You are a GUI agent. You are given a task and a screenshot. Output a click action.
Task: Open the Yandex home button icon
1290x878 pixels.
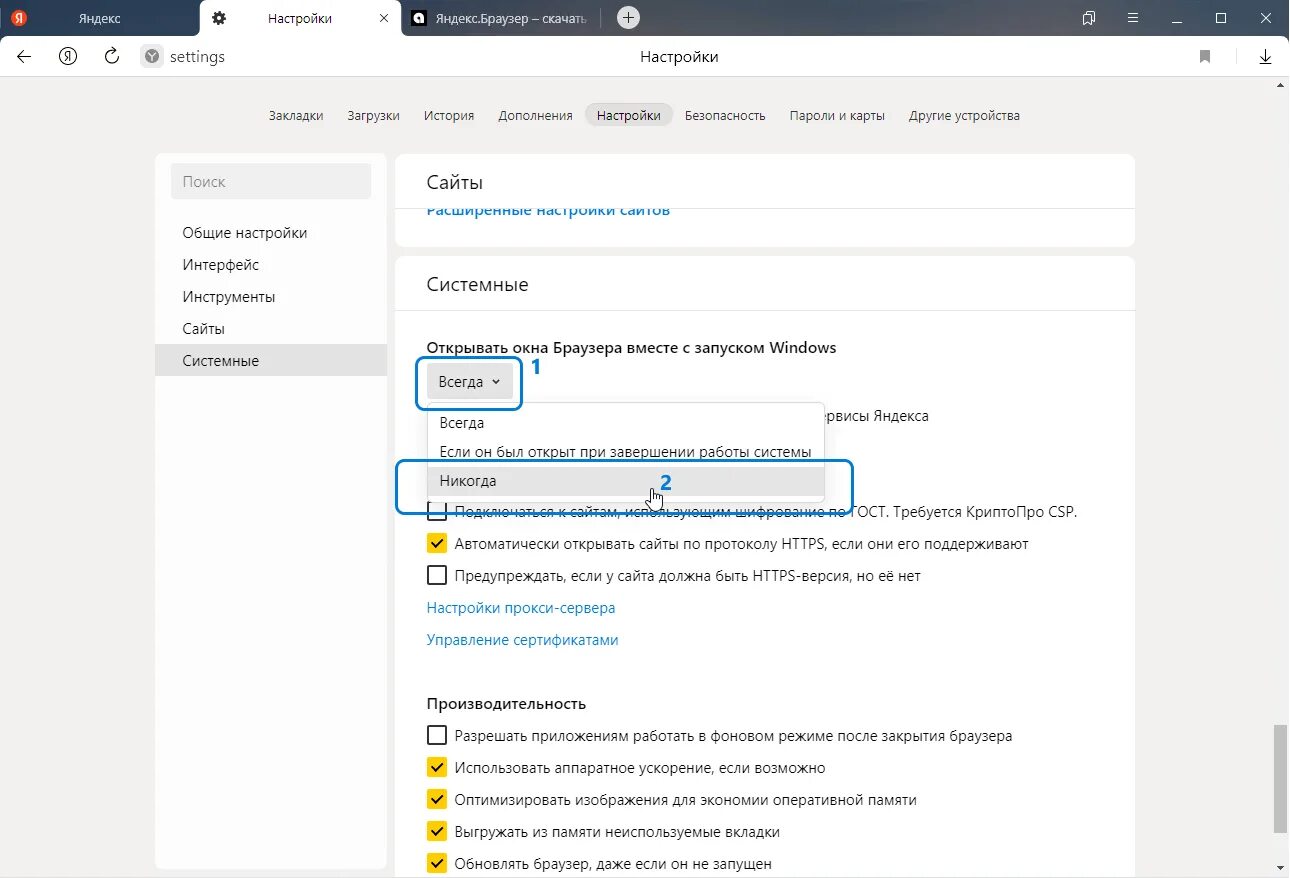coord(68,57)
